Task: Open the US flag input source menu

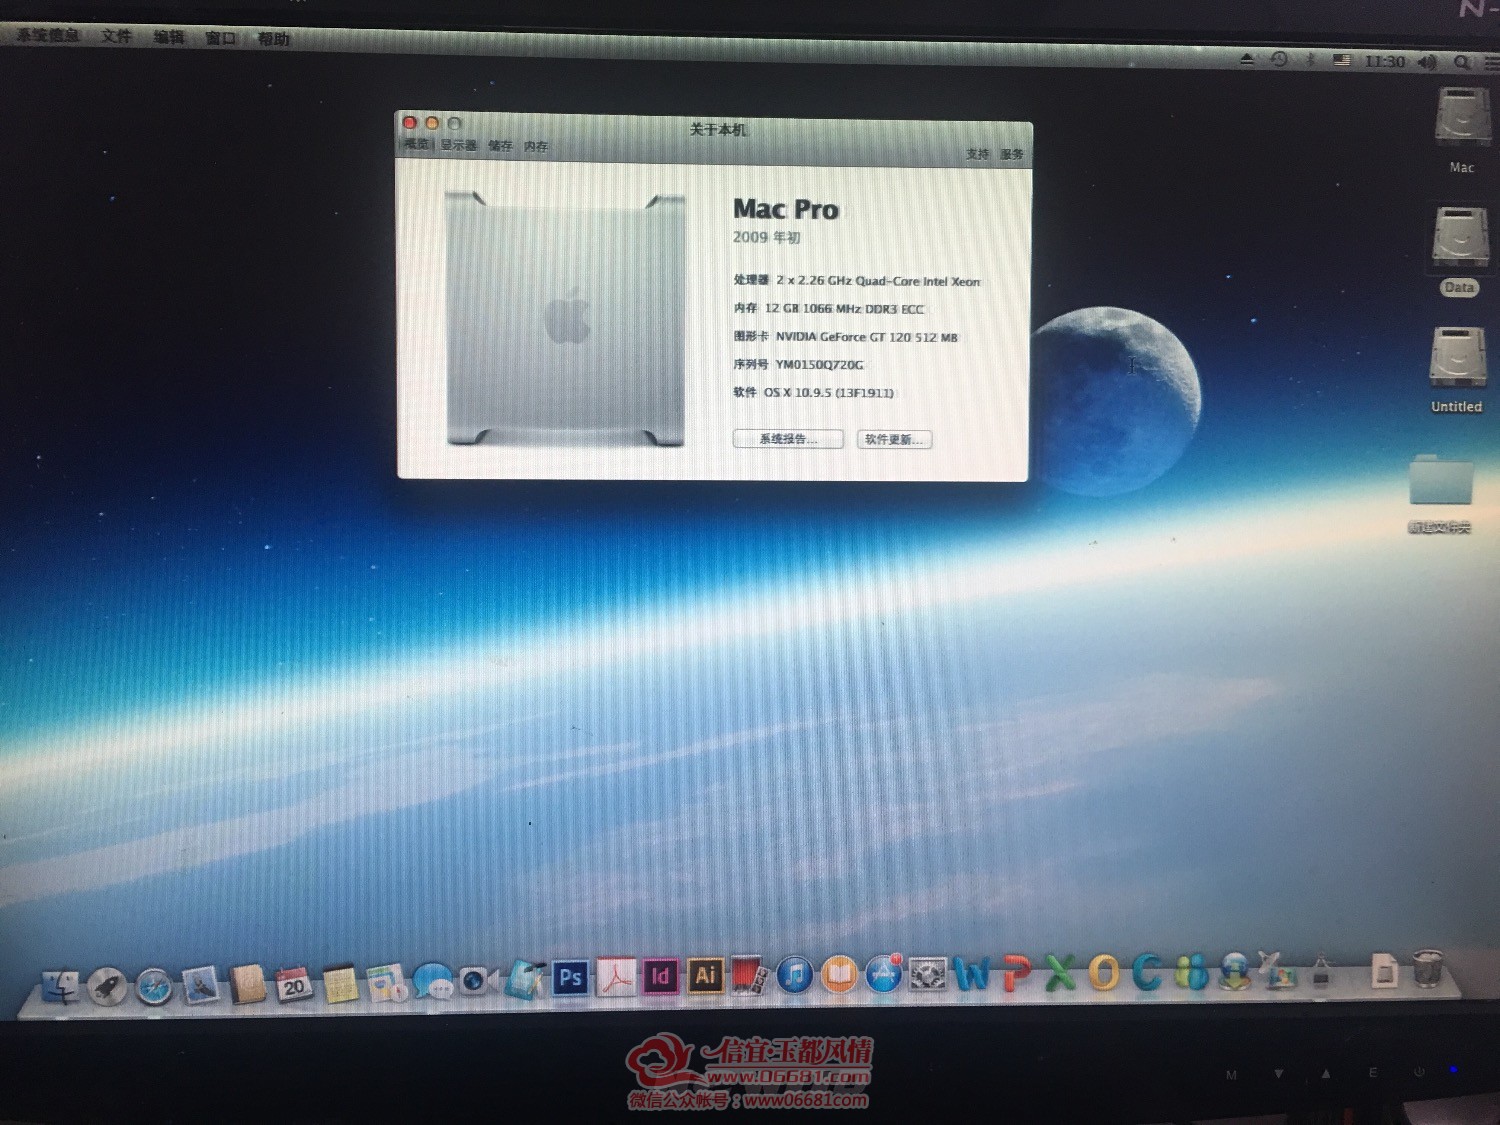Action: coord(1341,61)
